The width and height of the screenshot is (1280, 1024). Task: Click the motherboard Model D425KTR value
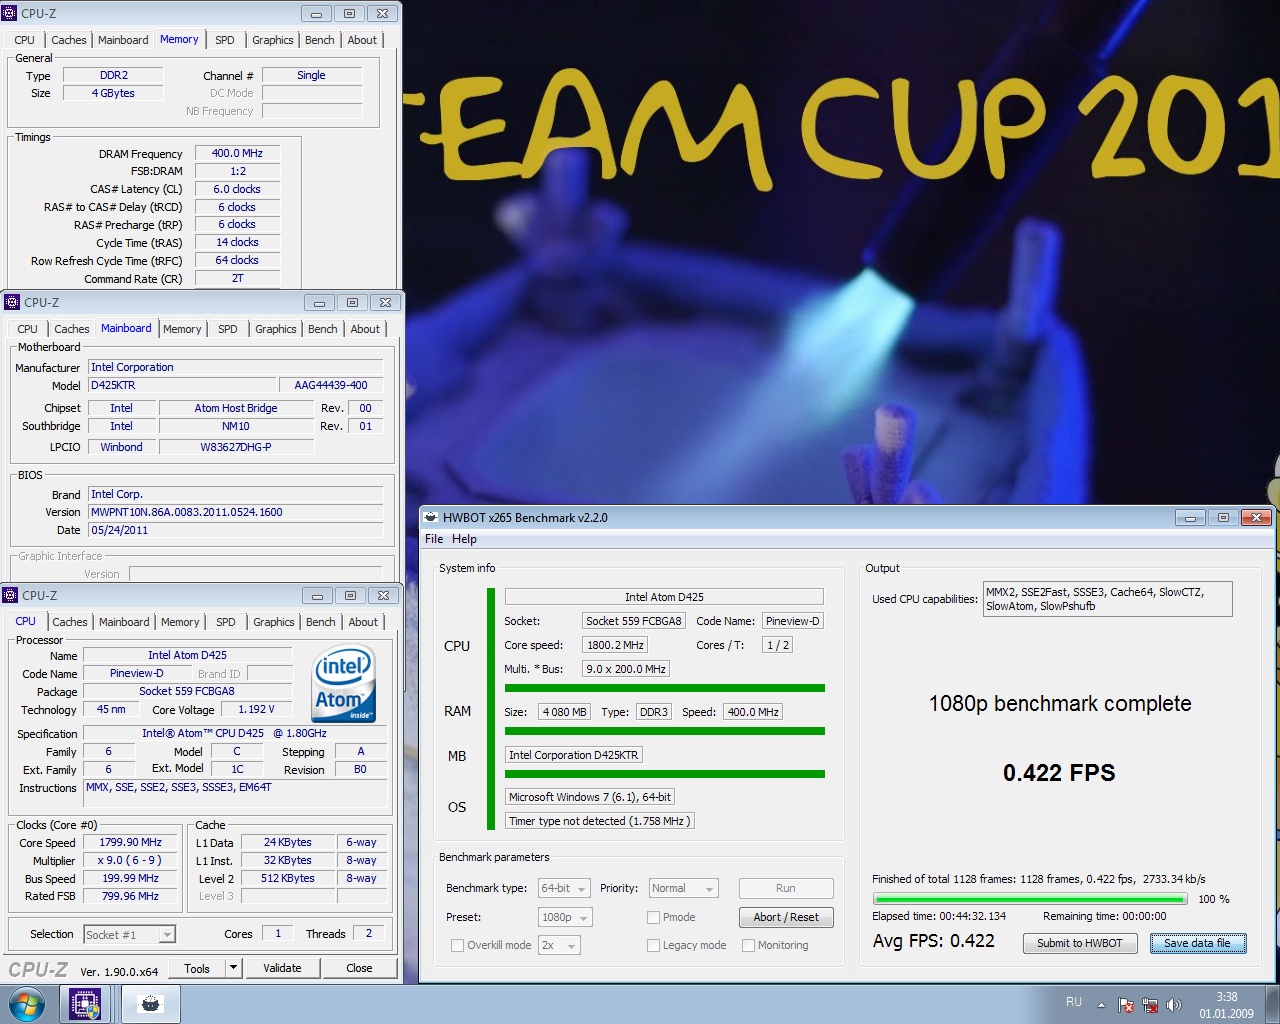[183, 385]
